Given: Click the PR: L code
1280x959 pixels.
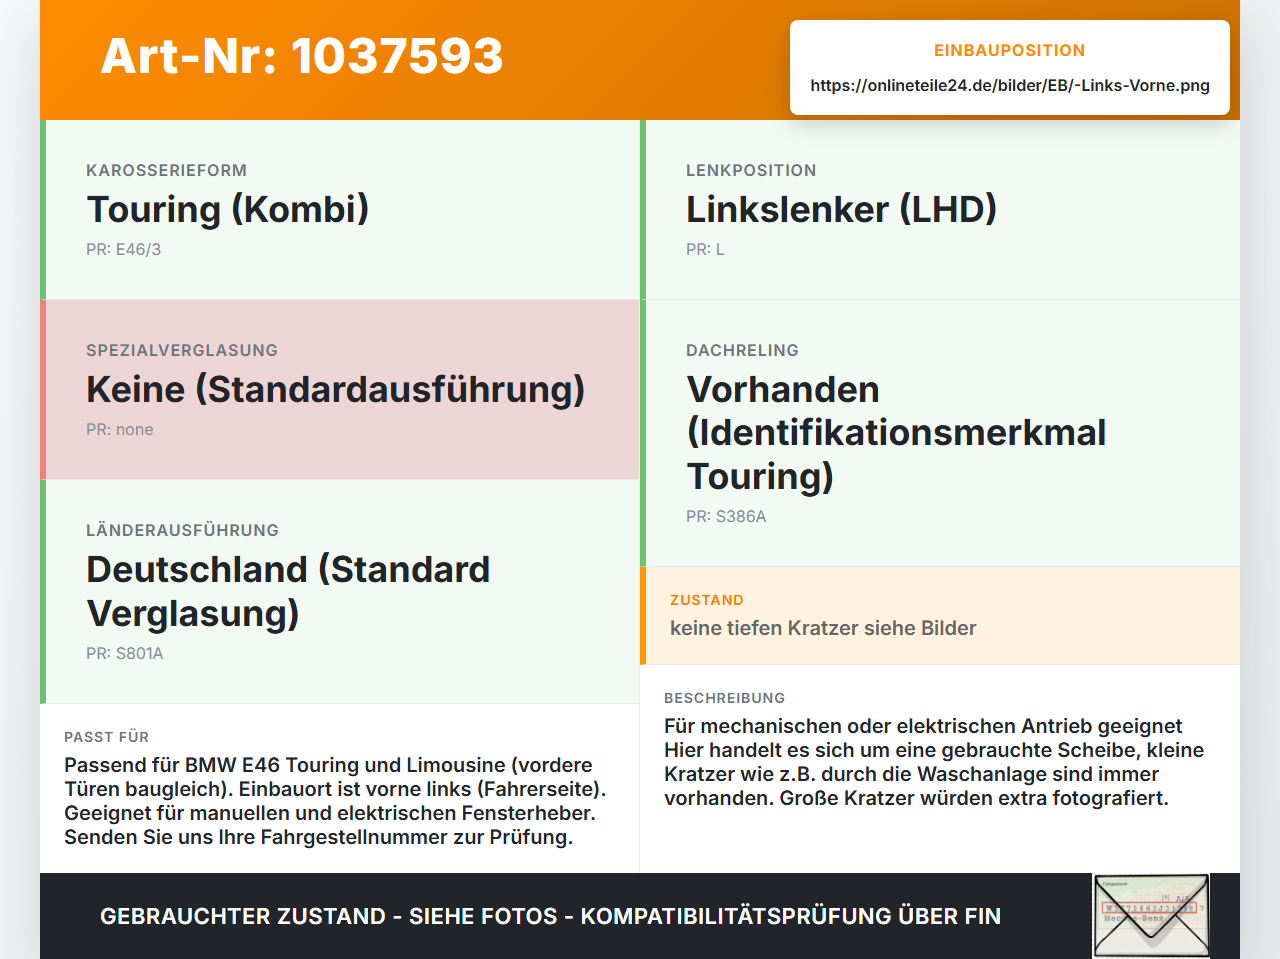Looking at the screenshot, I should pos(705,250).
